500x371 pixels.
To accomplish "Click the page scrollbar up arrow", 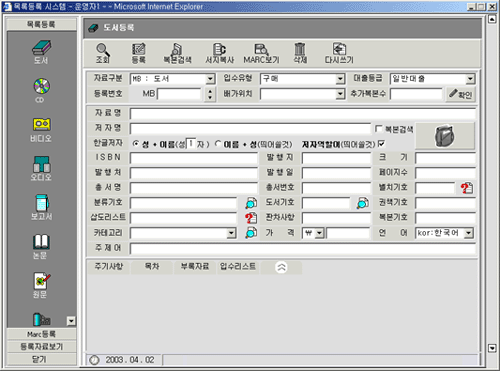I will coord(492,19).
